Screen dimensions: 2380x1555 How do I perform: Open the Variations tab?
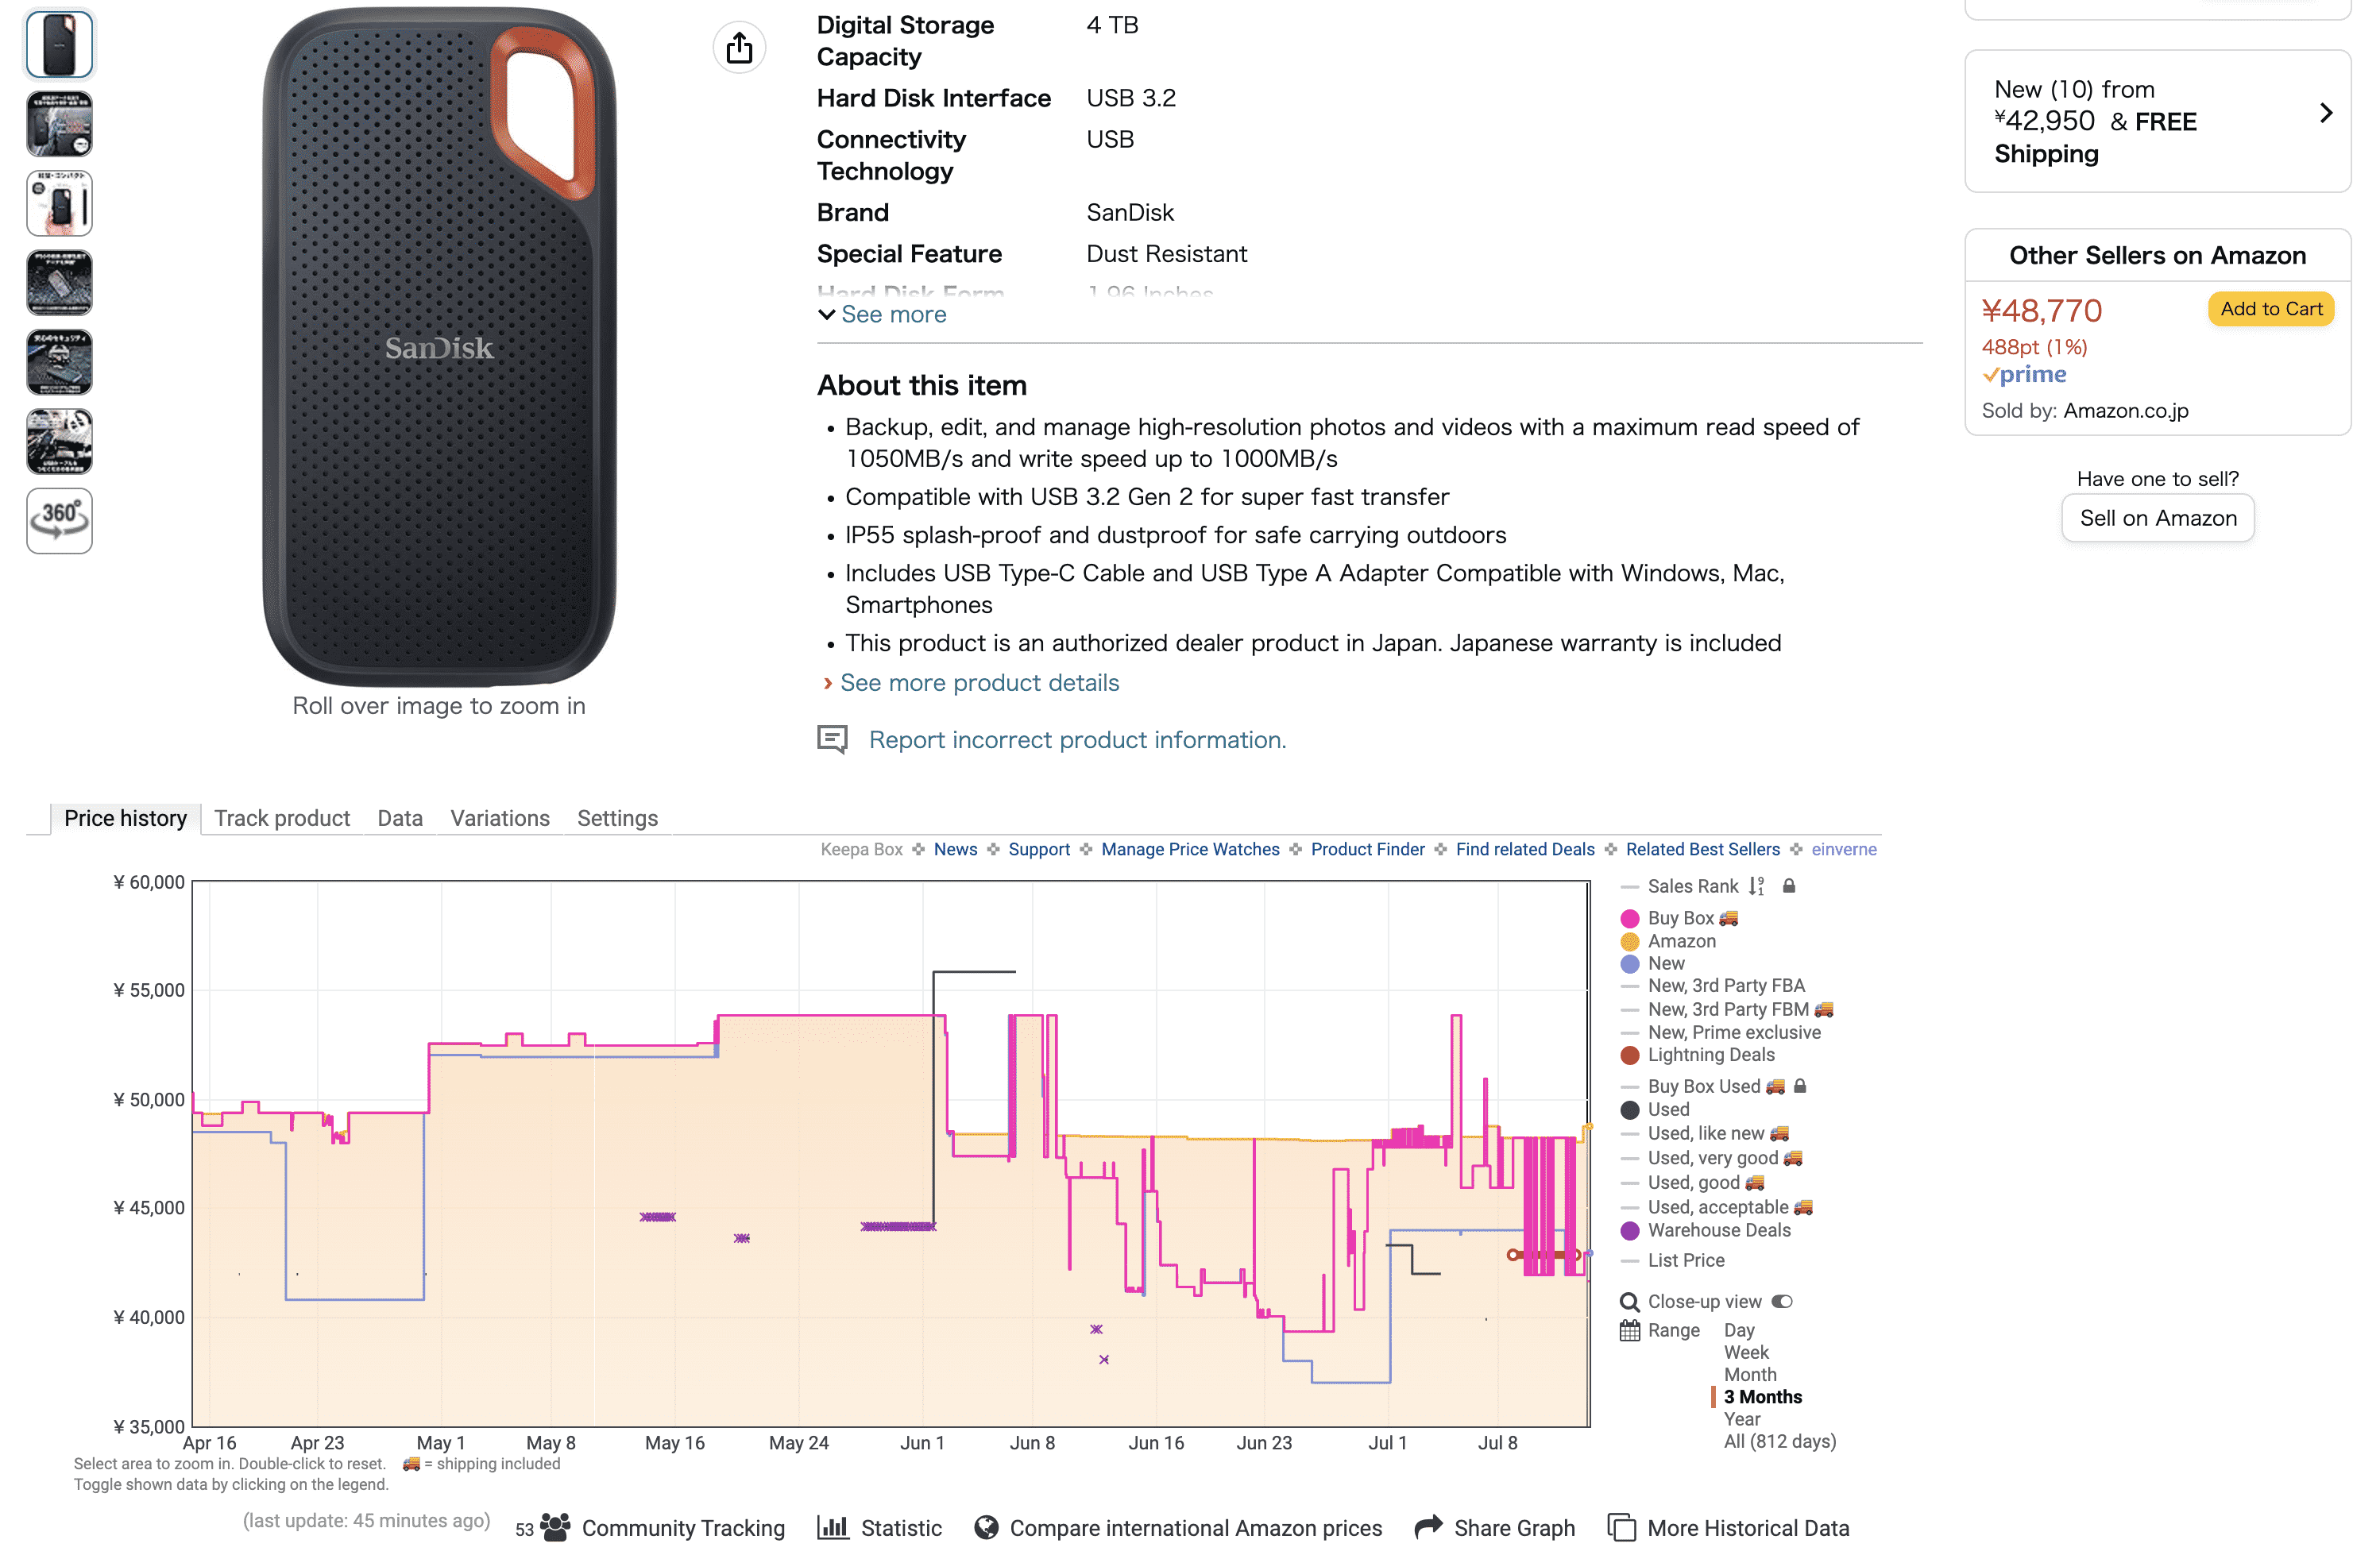(x=499, y=818)
